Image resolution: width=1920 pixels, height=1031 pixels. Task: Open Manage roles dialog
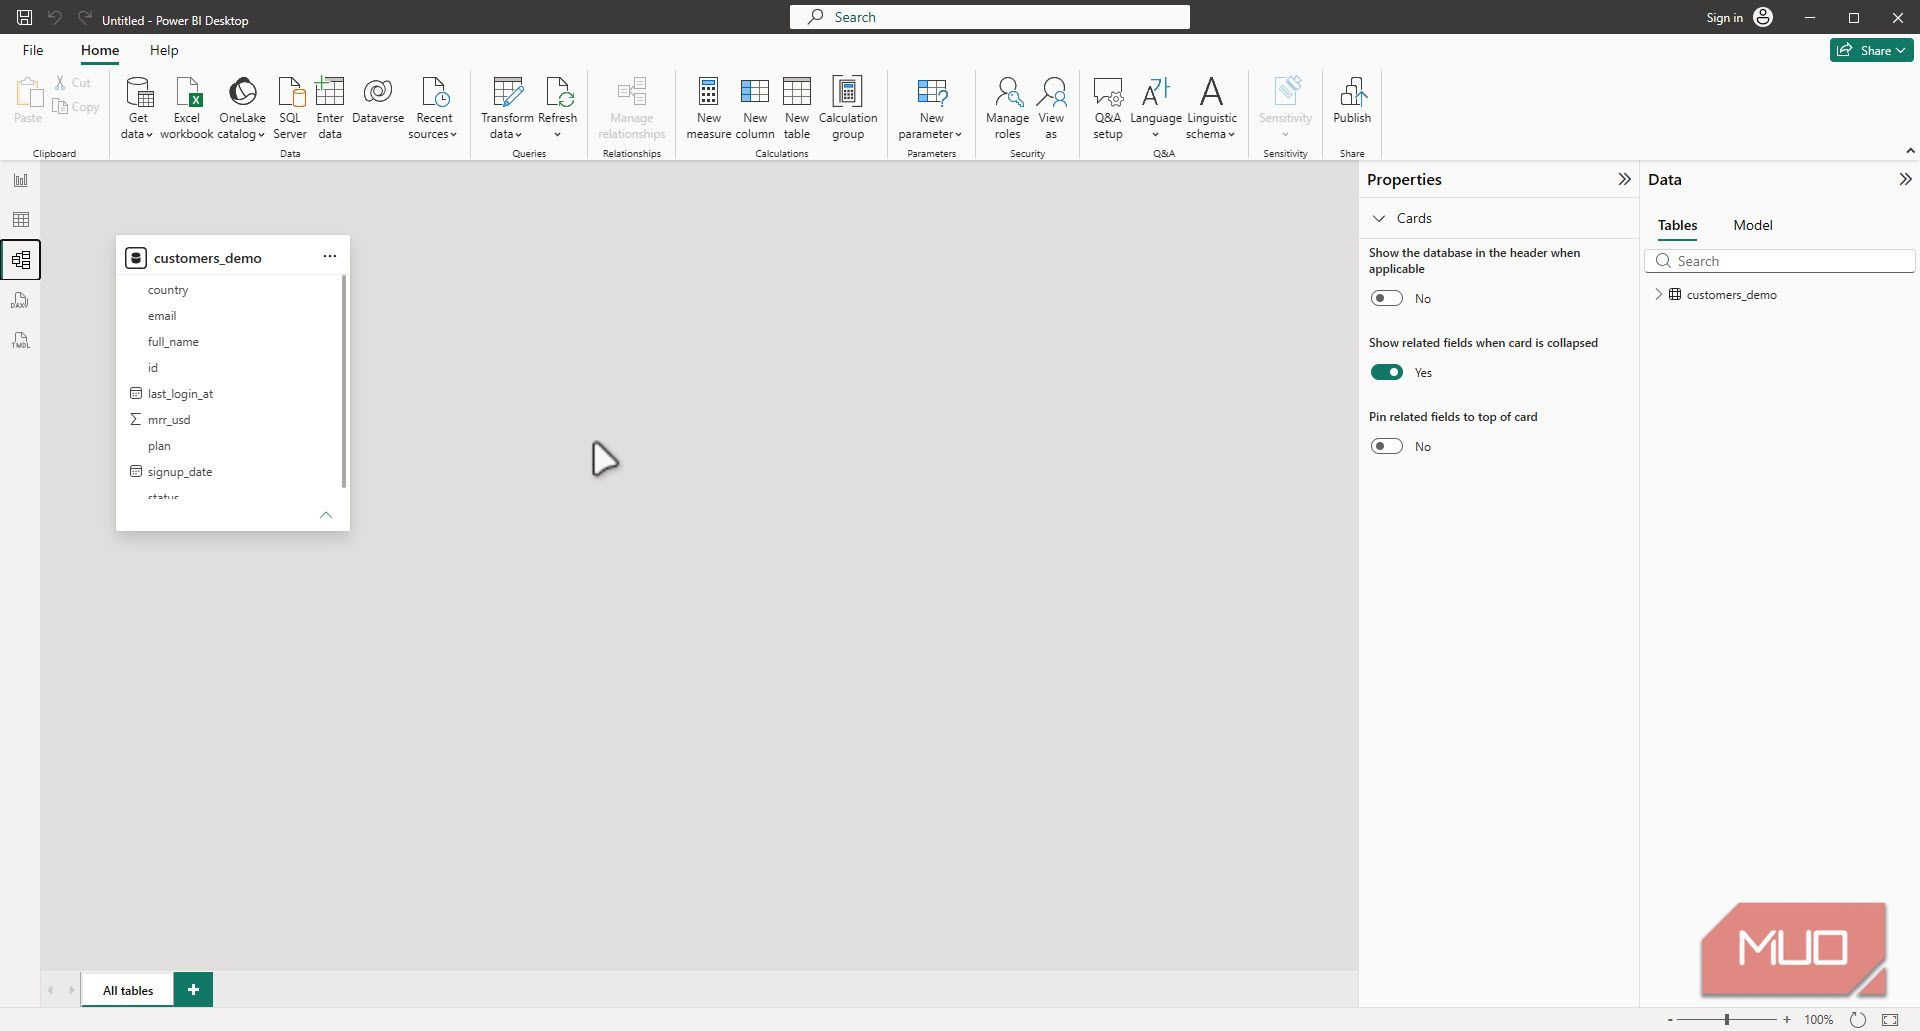tap(1007, 108)
